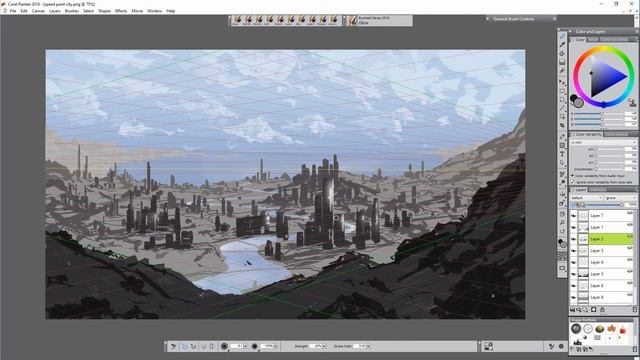
Task: Select the Magic Wand tool
Action: (562, 108)
